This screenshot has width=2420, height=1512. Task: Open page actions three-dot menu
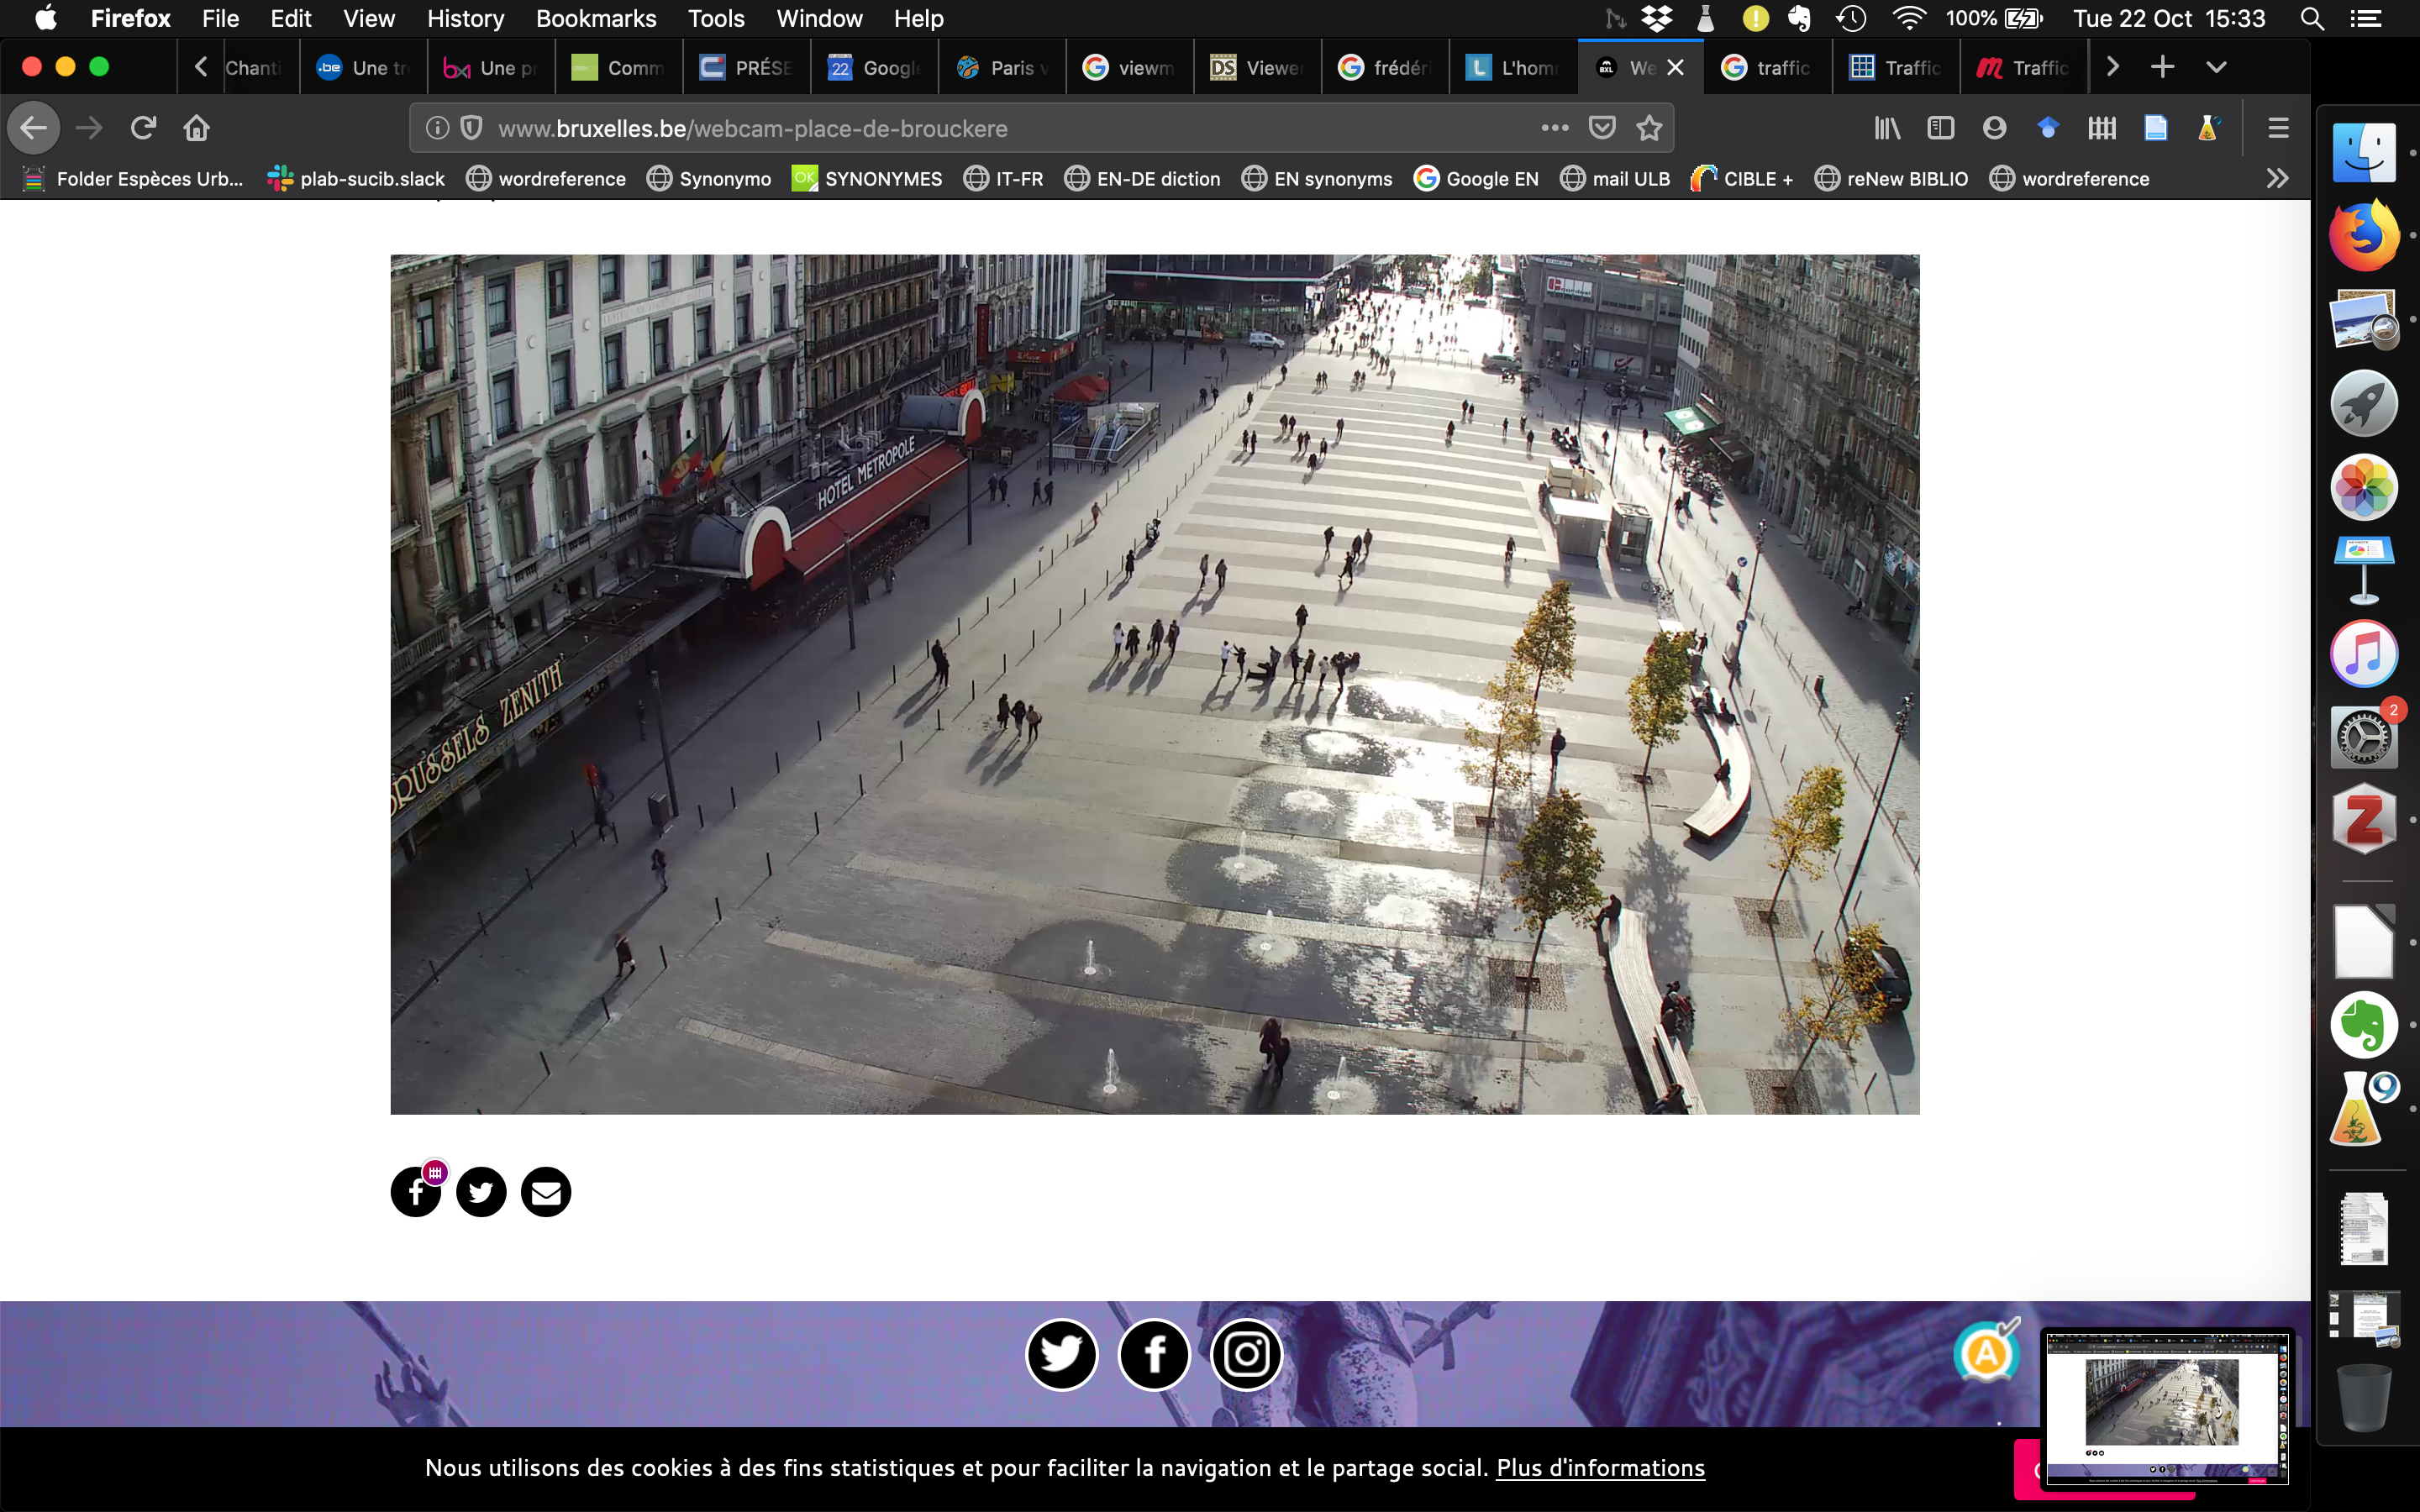pyautogui.click(x=1555, y=128)
